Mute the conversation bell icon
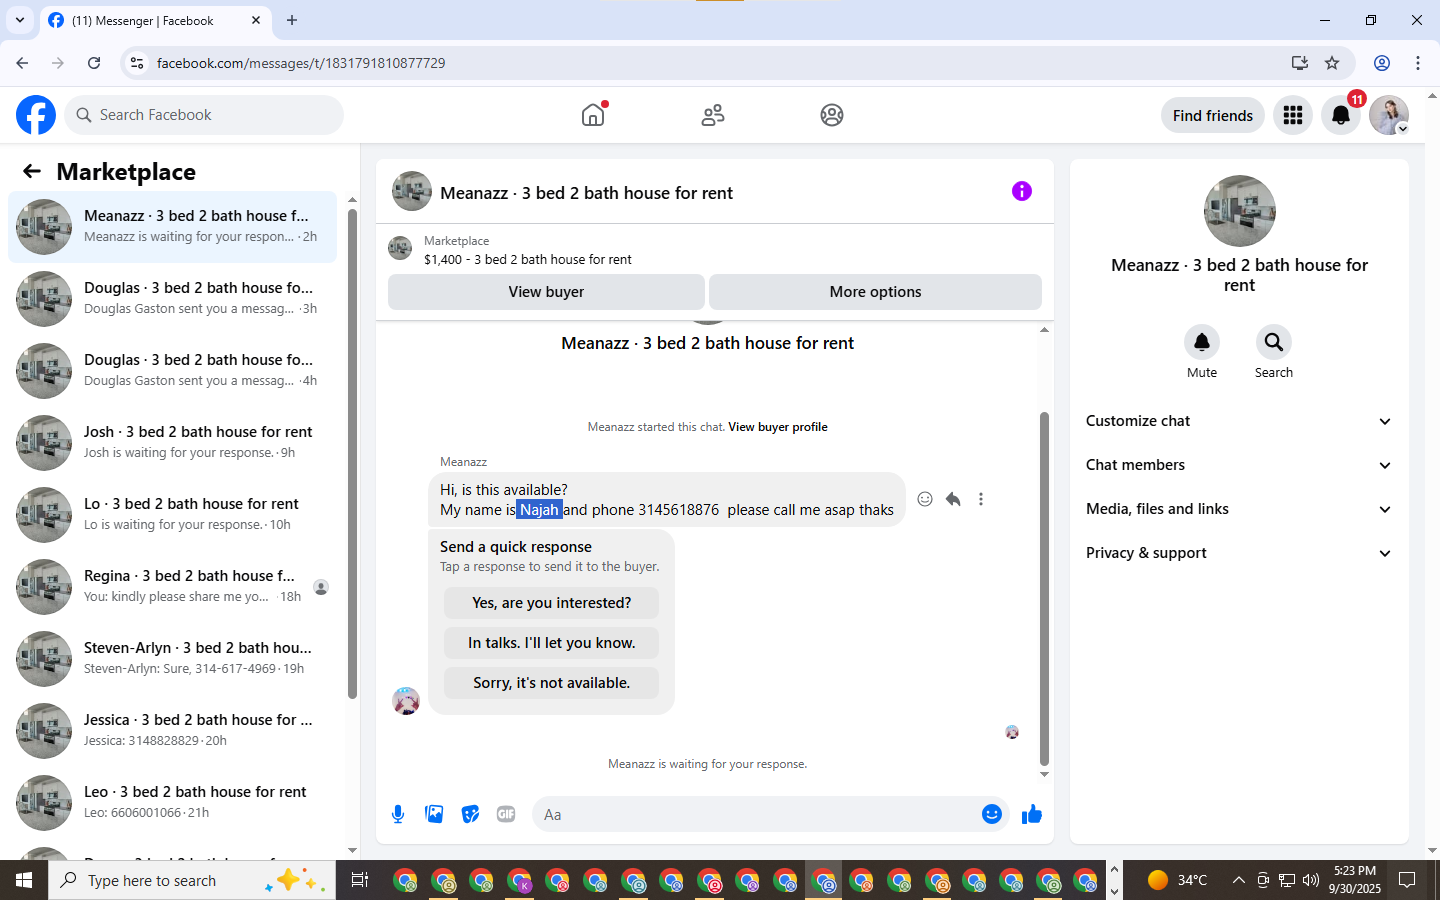This screenshot has width=1440, height=900. 1202,342
